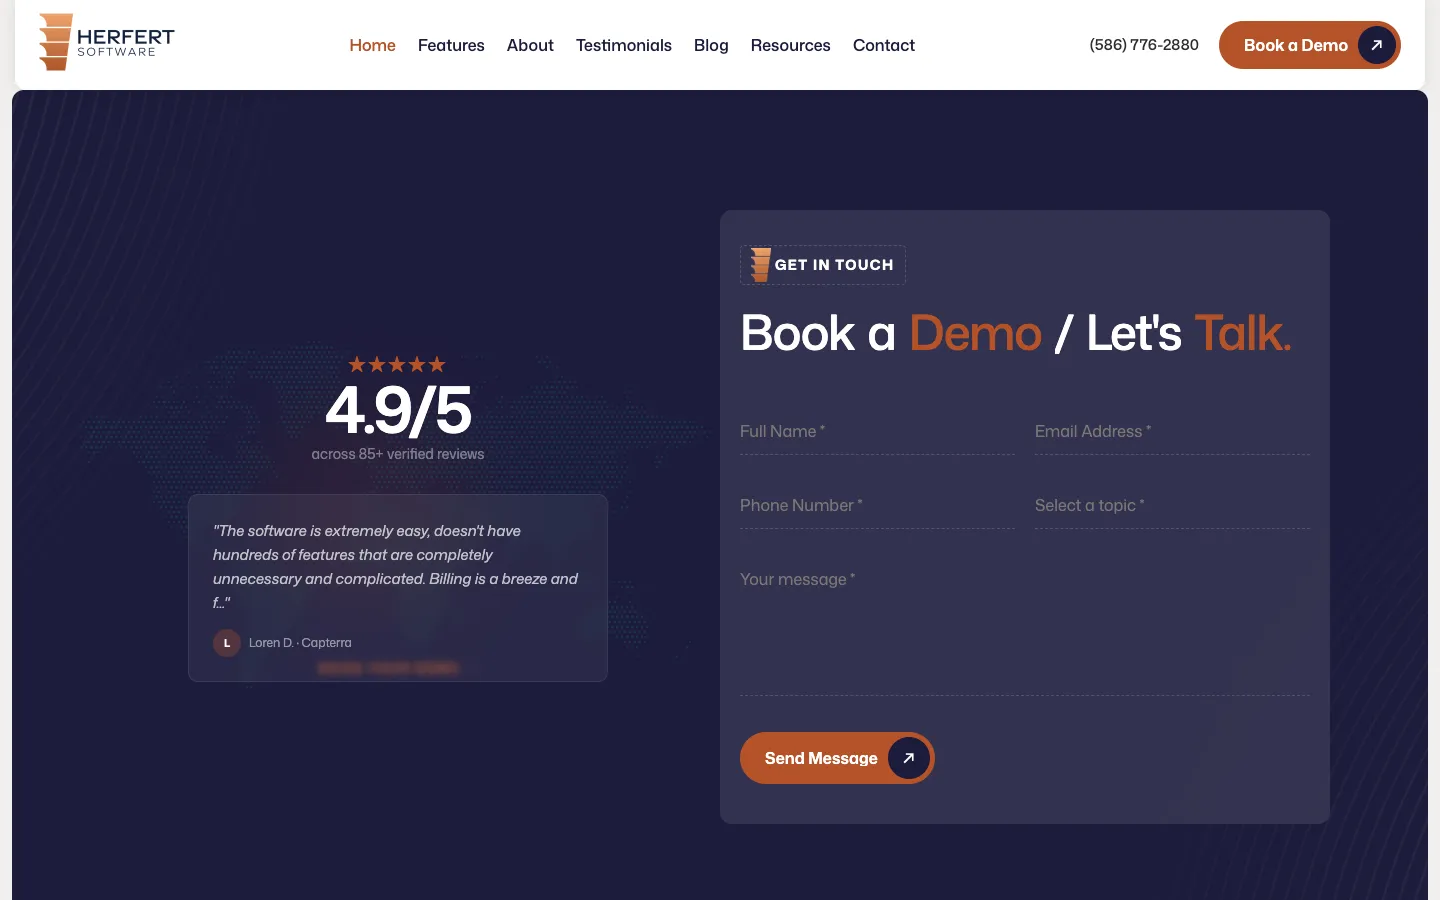Click the arrow icon in Book a Demo
Screen dimensions: 1440x900
(x=1377, y=45)
